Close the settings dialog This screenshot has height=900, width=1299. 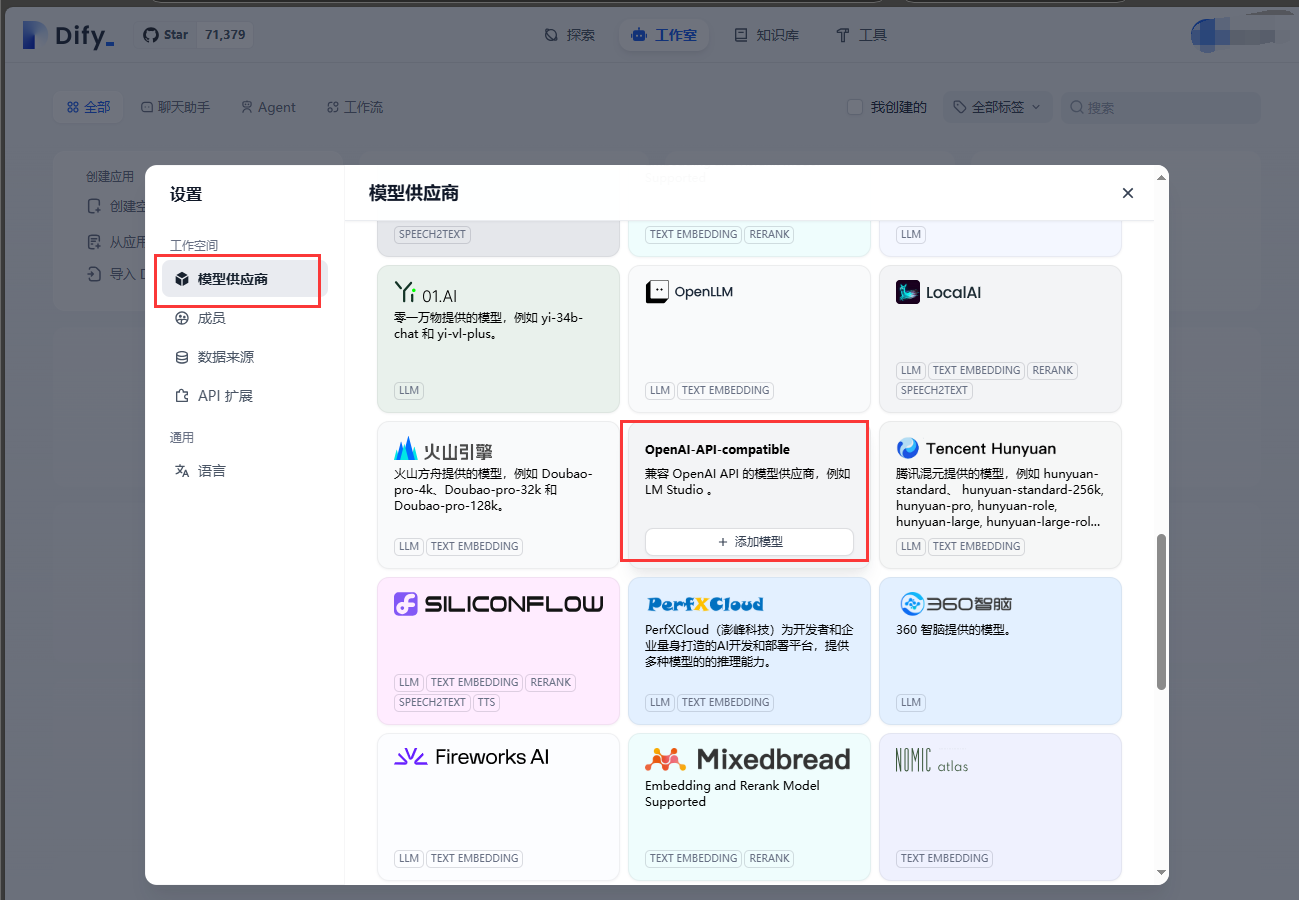click(x=1127, y=193)
